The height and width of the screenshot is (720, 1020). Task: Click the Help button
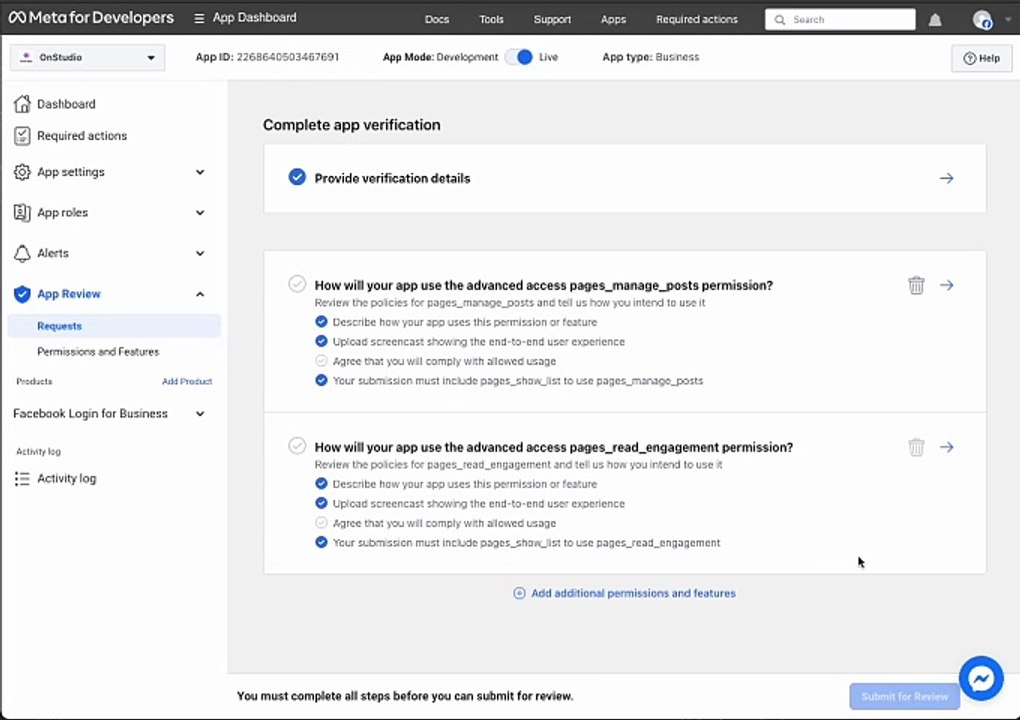(x=981, y=58)
